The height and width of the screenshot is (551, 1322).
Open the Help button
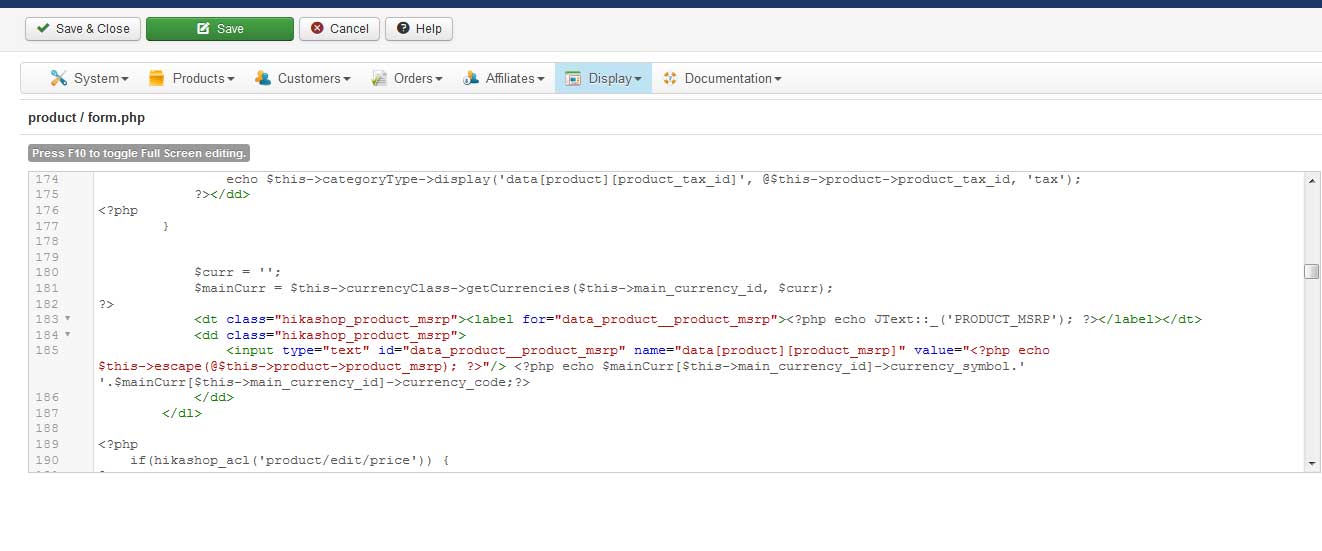coord(419,29)
